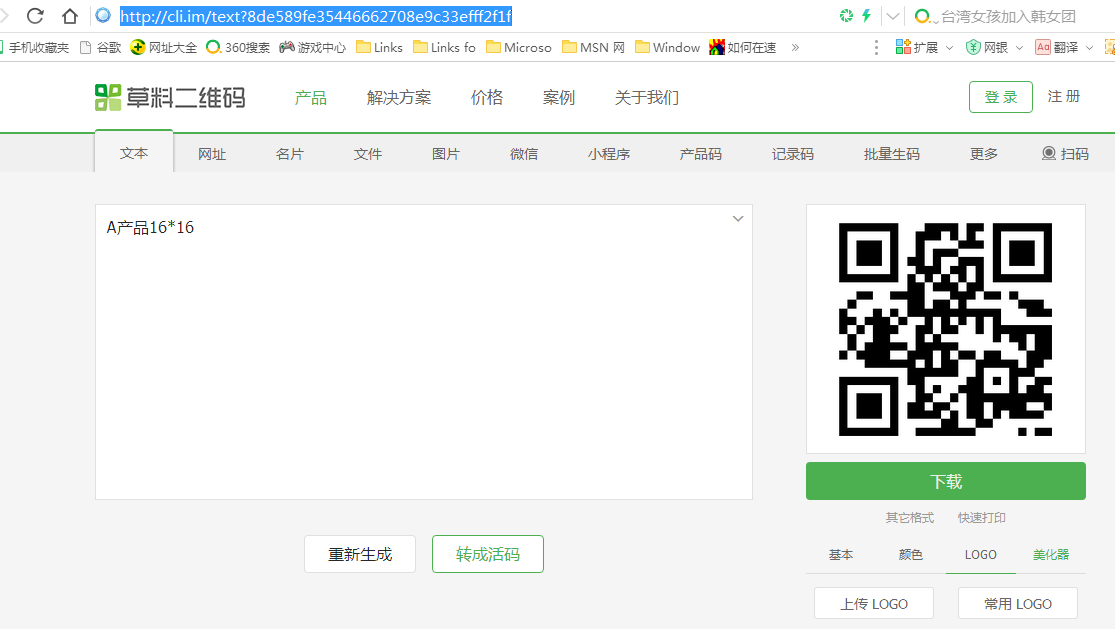Click the lightning speed-mode icon in address bar

pos(866,16)
